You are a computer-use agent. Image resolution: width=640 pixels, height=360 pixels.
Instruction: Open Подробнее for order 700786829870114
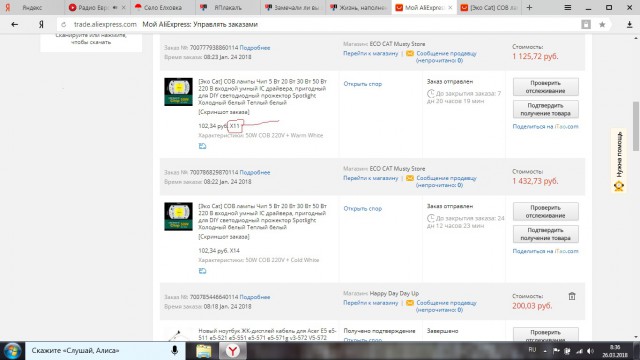[x=255, y=172]
